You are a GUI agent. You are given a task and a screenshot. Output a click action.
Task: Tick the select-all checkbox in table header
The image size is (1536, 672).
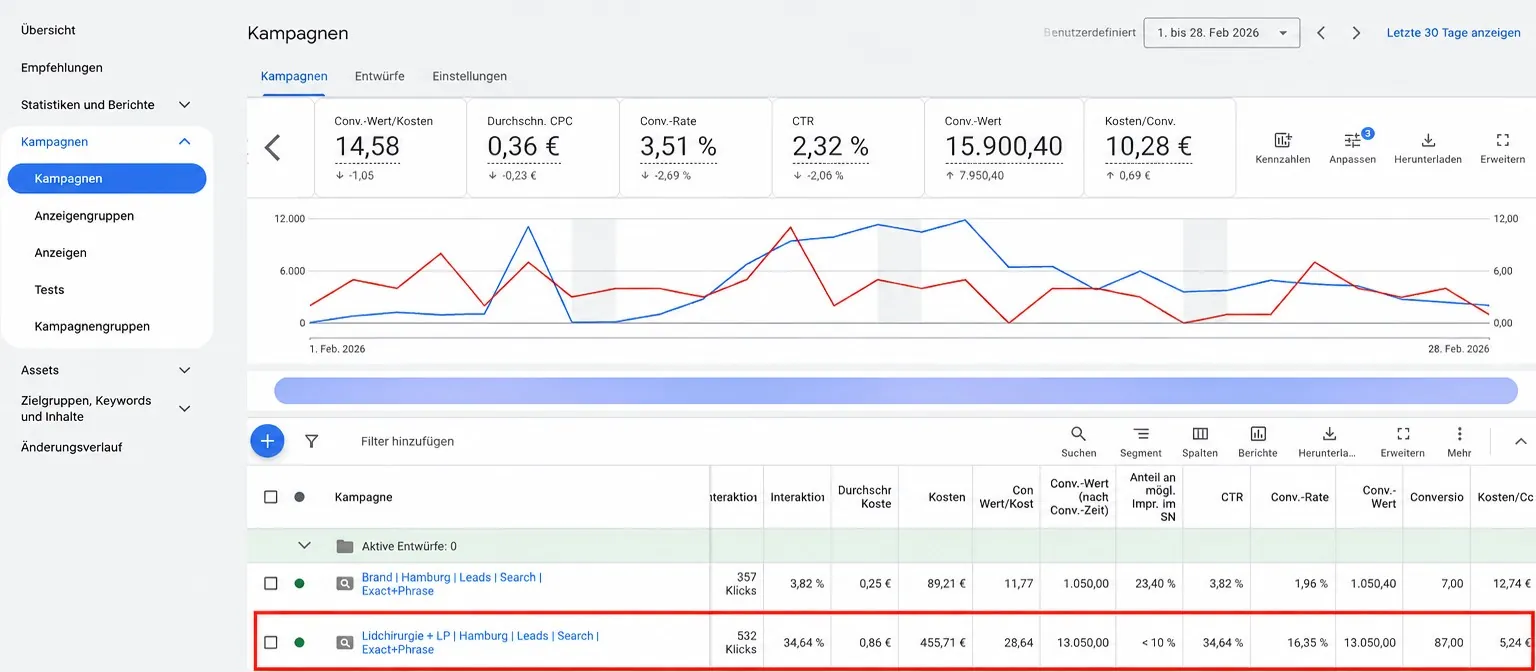pos(270,497)
